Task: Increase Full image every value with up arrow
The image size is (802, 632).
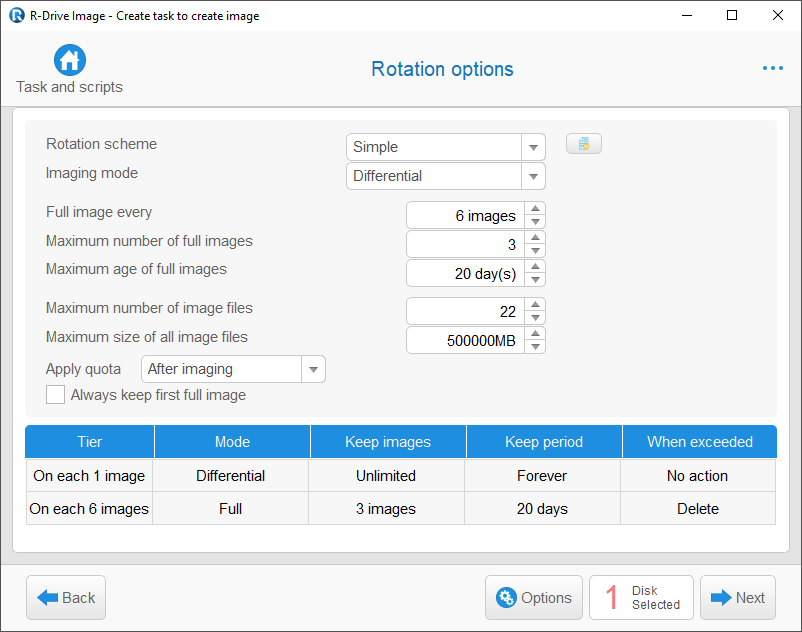Action: 535,209
